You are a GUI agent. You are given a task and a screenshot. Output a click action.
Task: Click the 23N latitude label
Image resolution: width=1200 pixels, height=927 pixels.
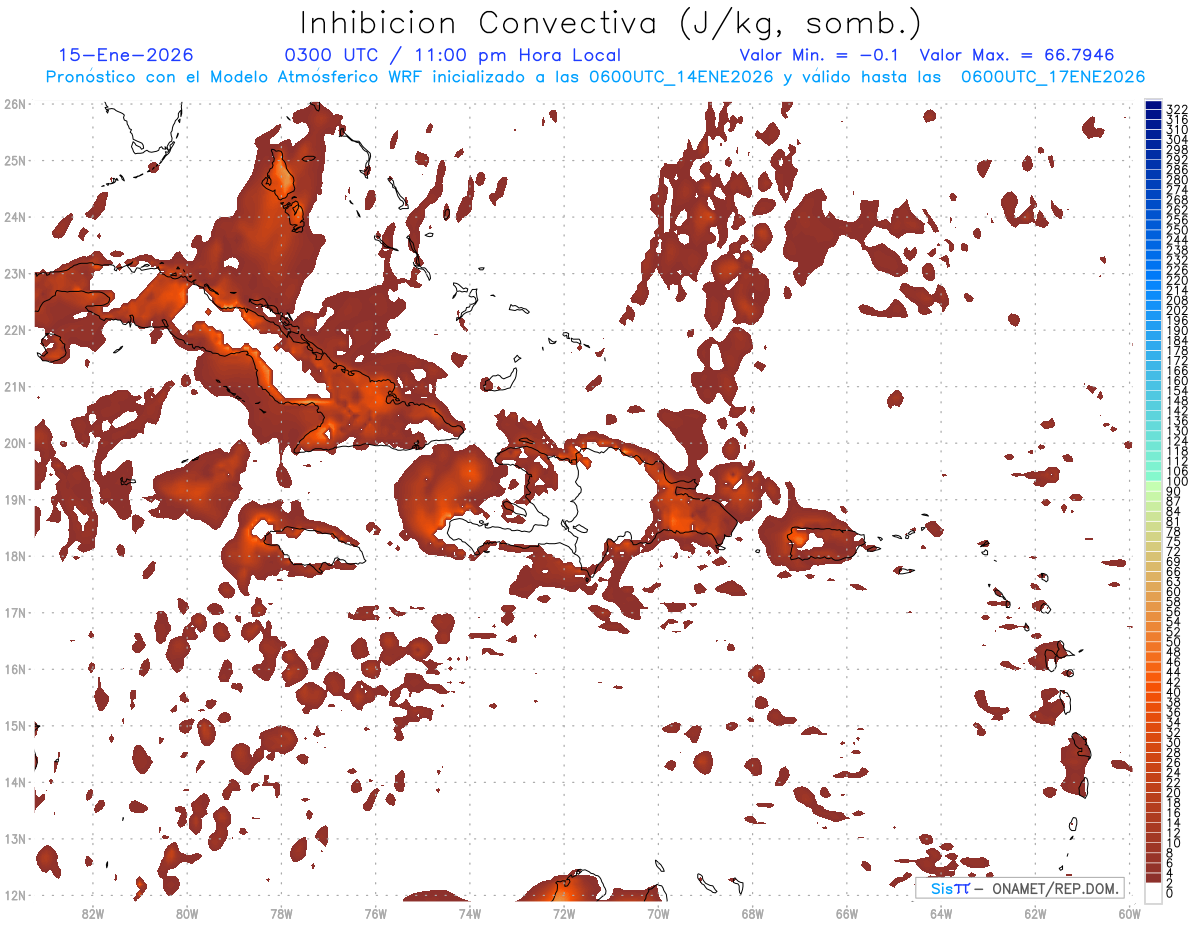[x=15, y=273]
